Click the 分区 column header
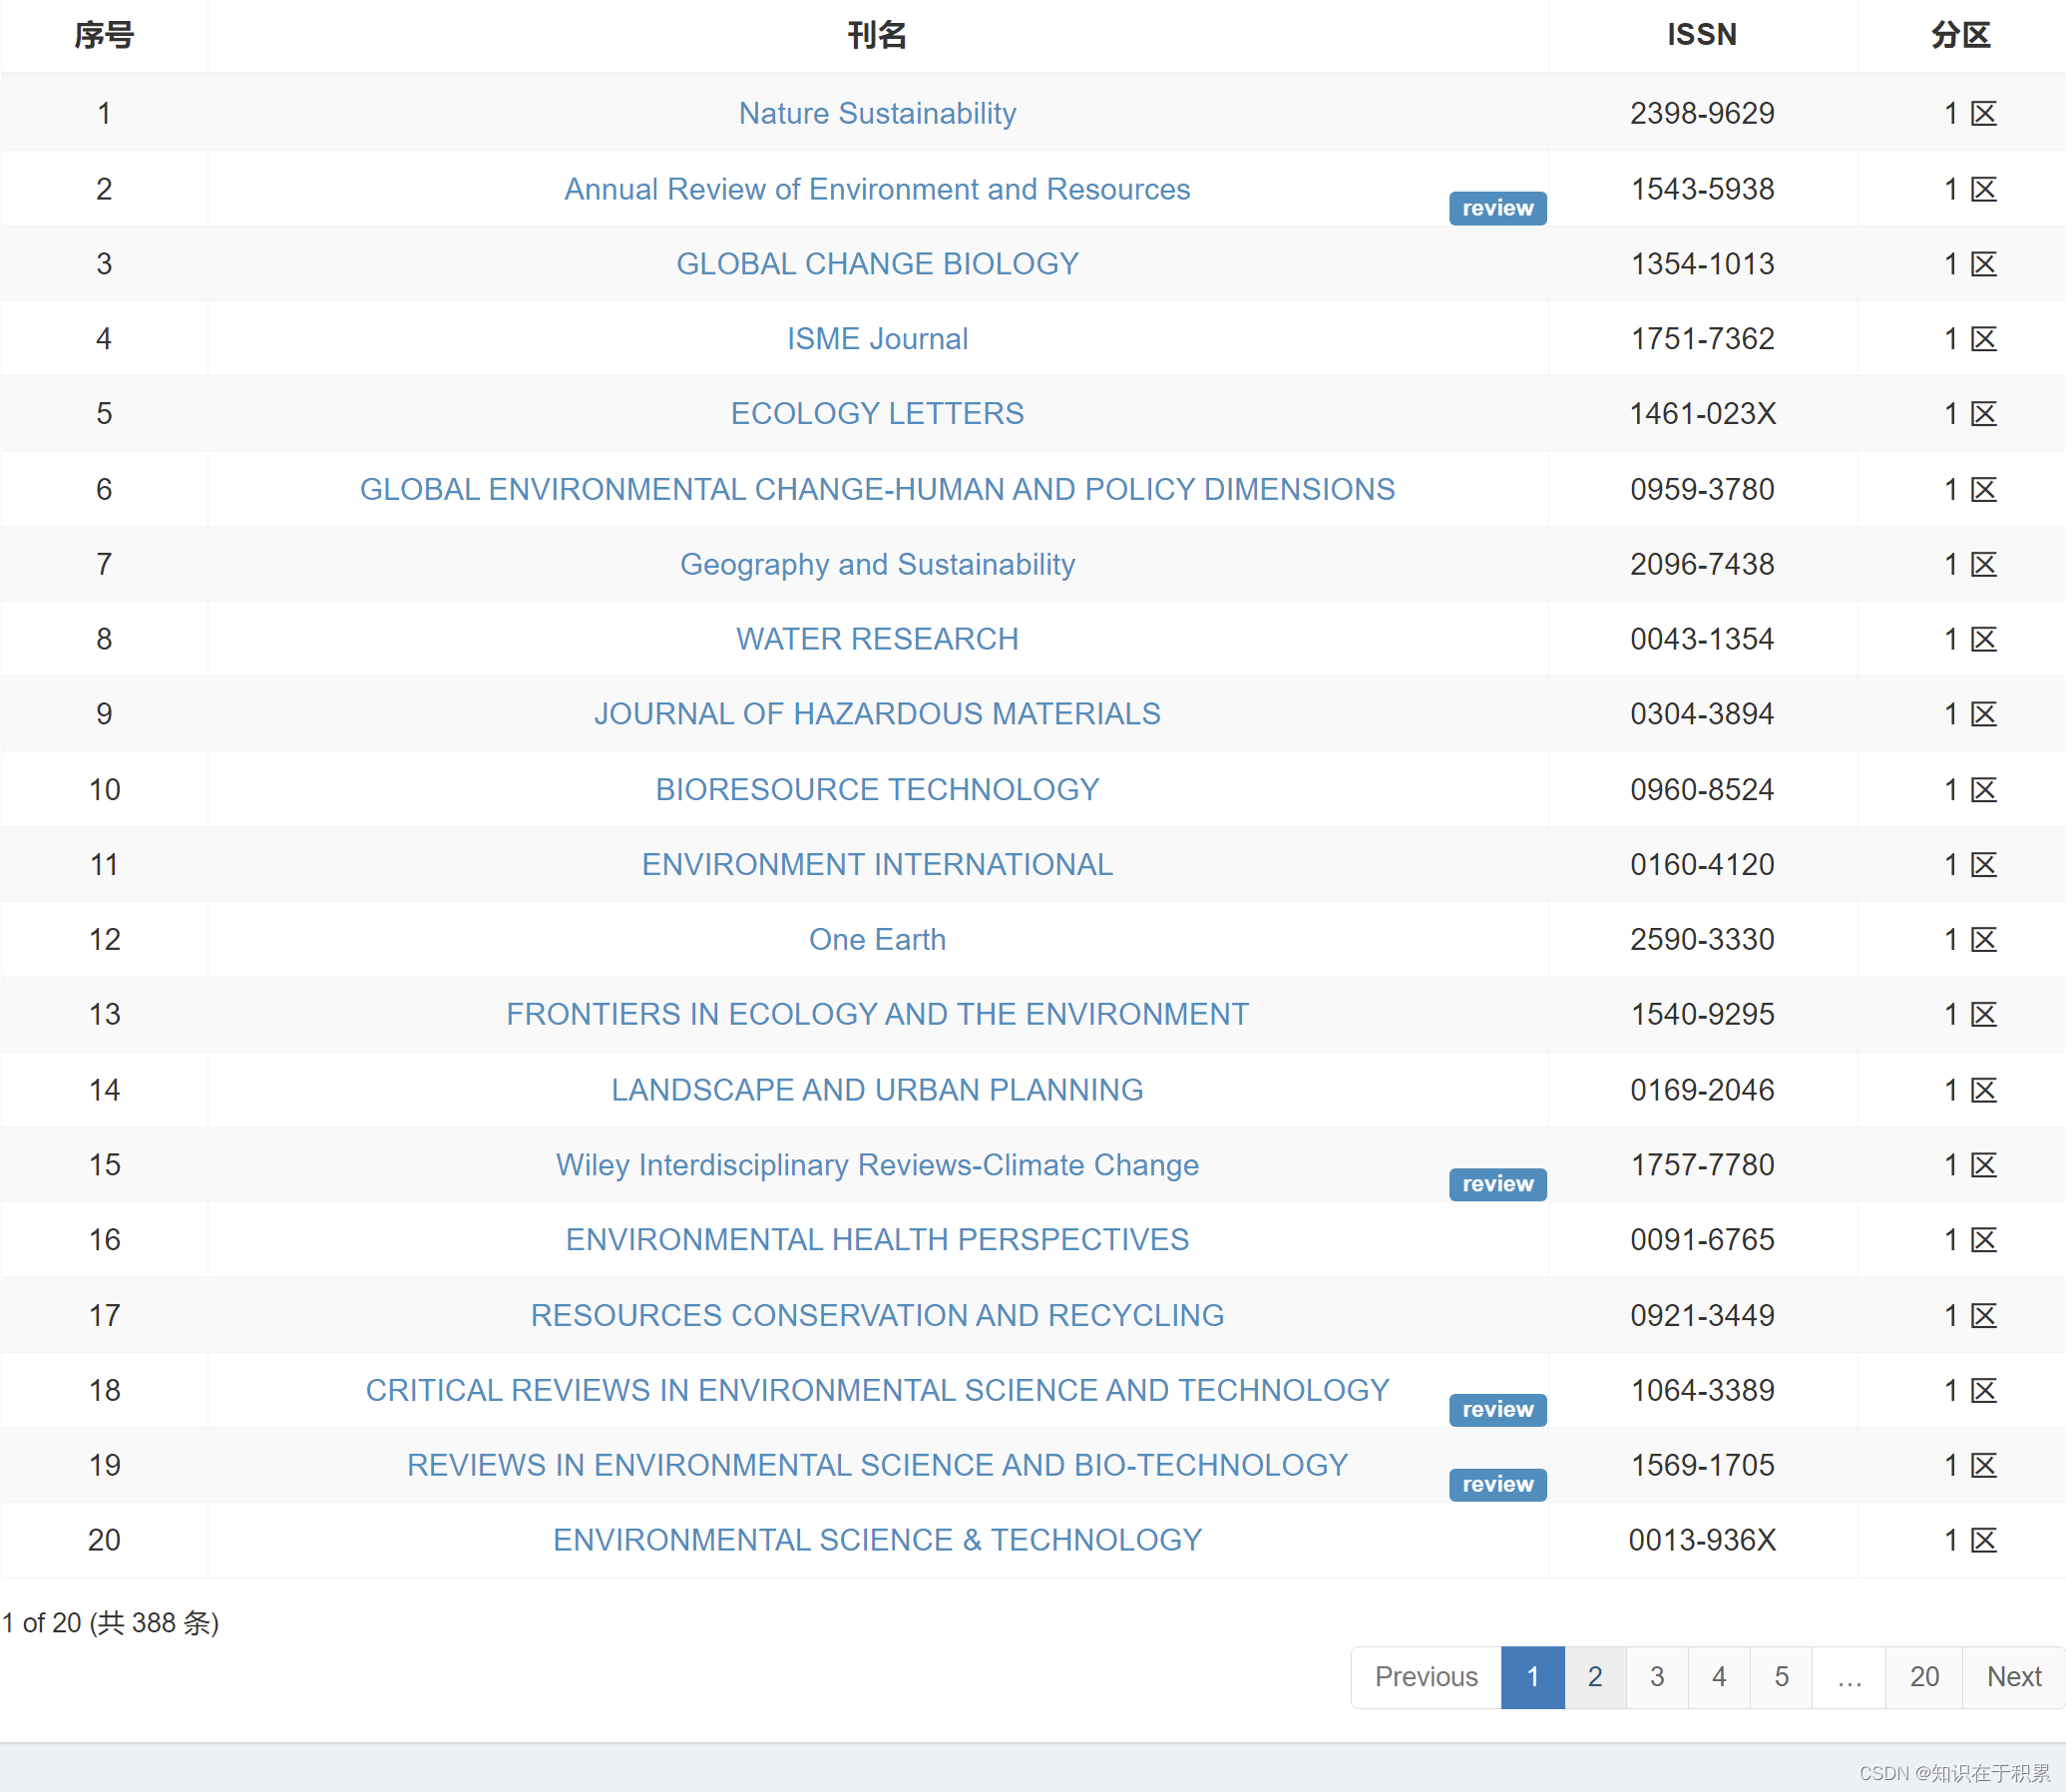2066x1792 pixels. 1959,35
